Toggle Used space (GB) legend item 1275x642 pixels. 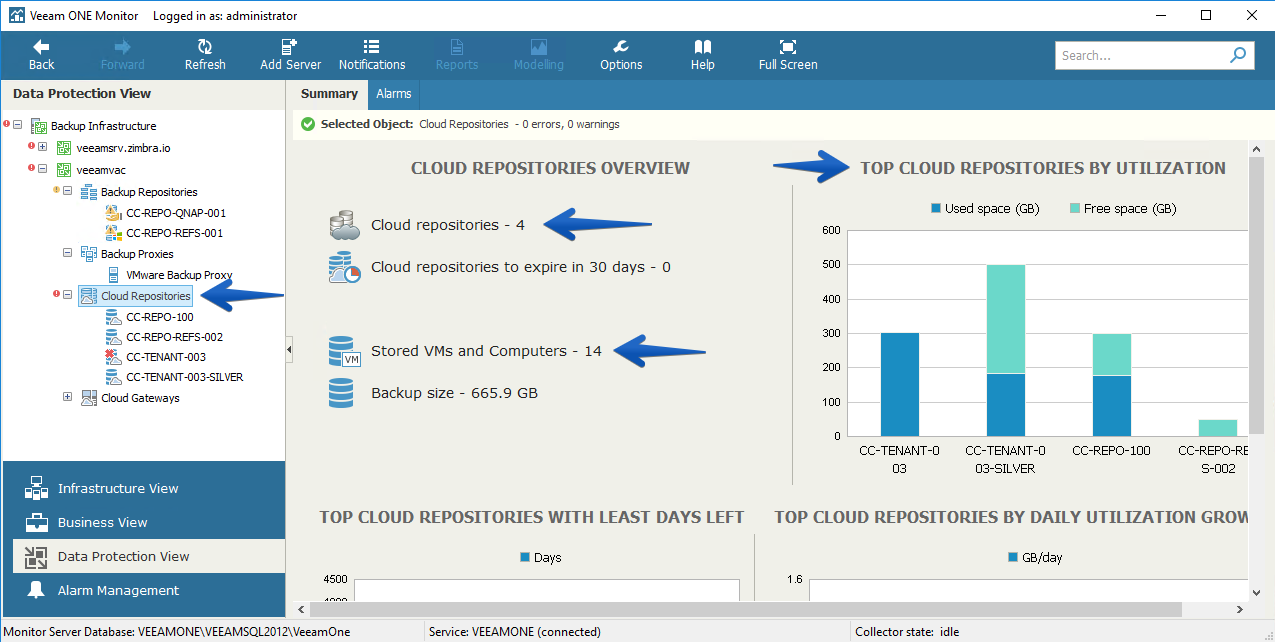pos(985,208)
